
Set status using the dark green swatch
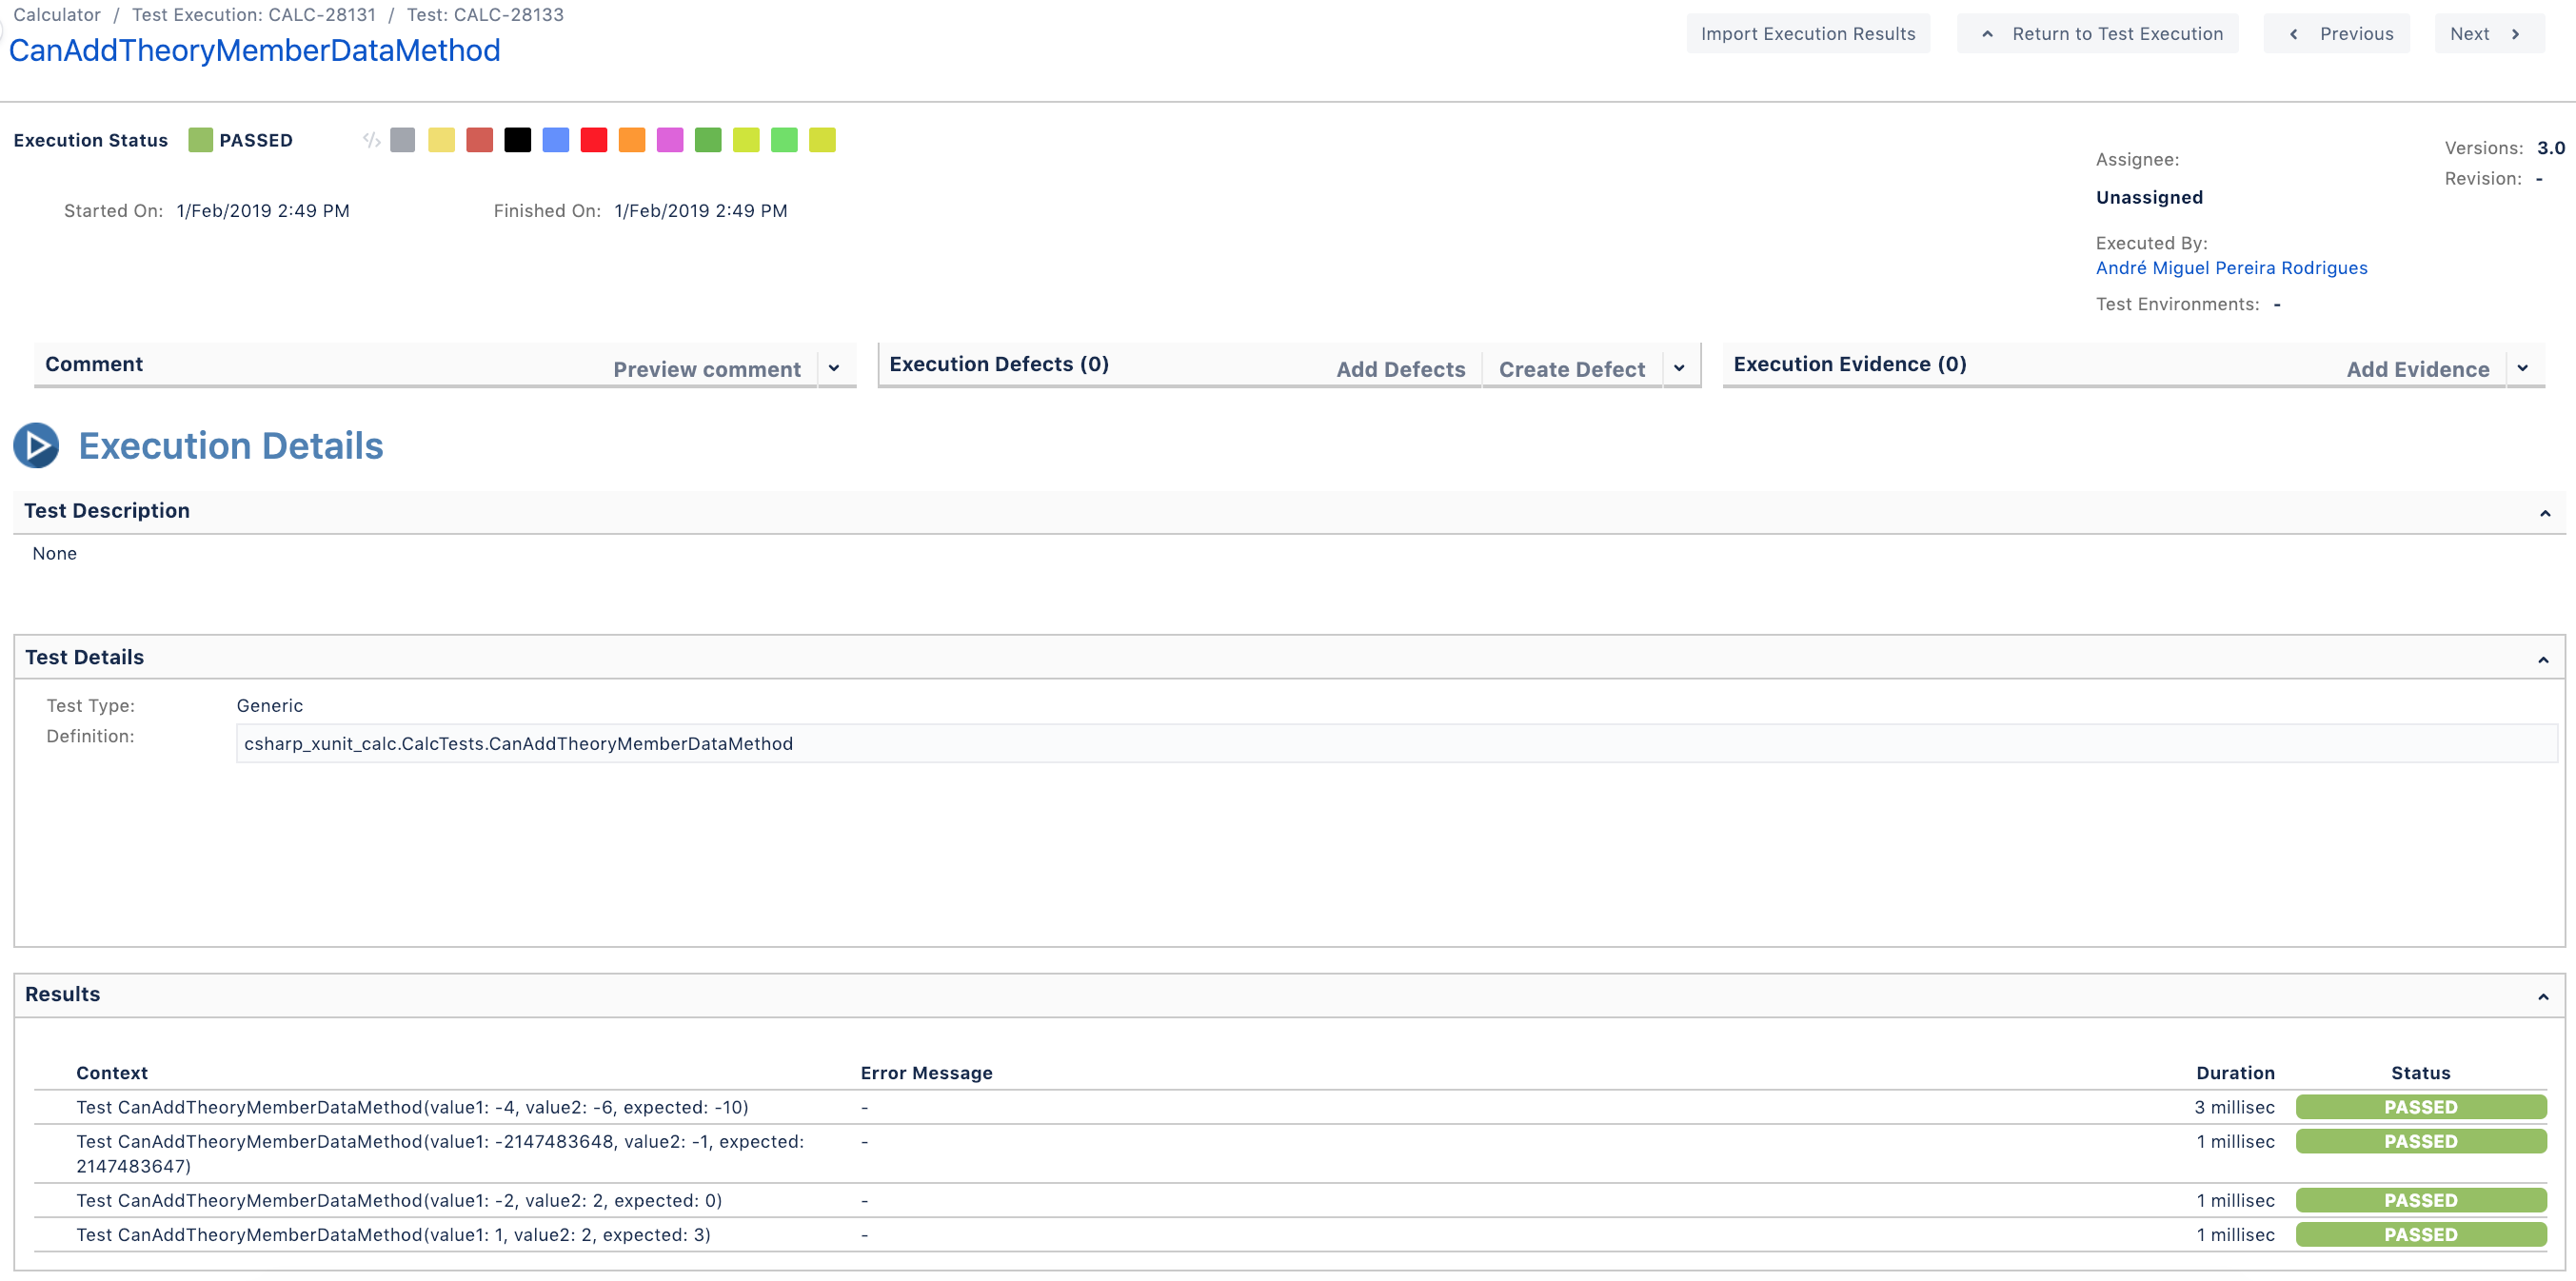(x=708, y=140)
